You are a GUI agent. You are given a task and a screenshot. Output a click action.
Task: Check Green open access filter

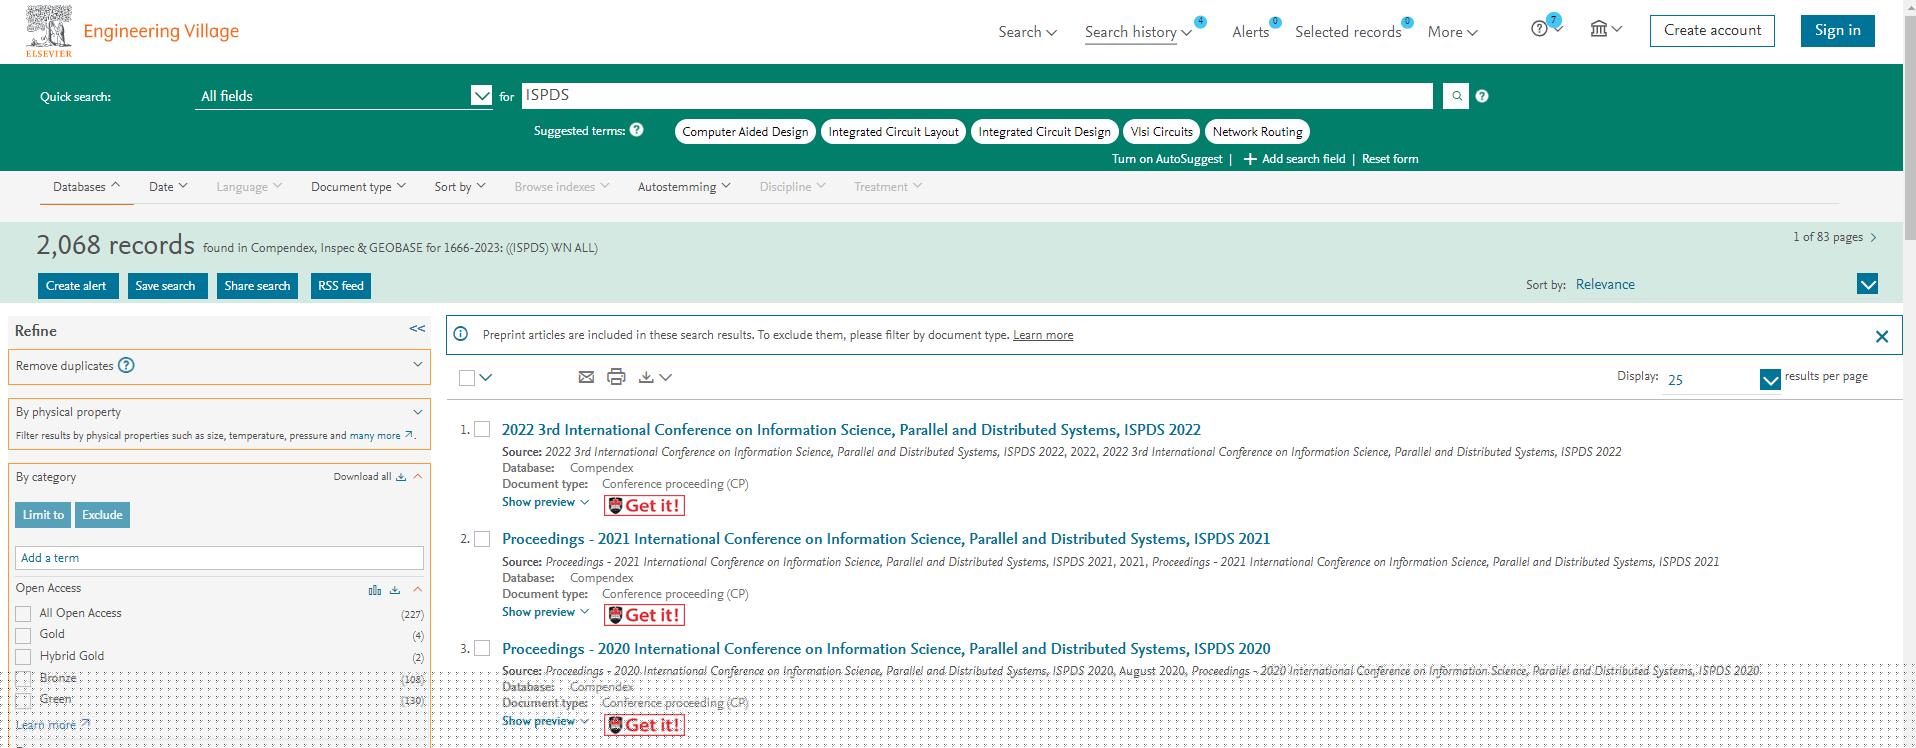coord(24,701)
